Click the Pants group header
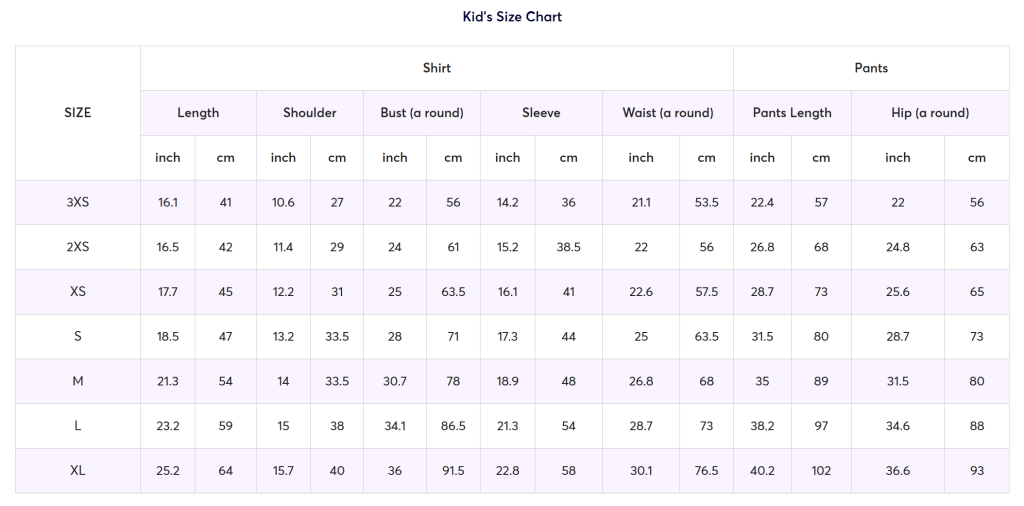This screenshot has width=1024, height=506. pyautogui.click(x=871, y=68)
